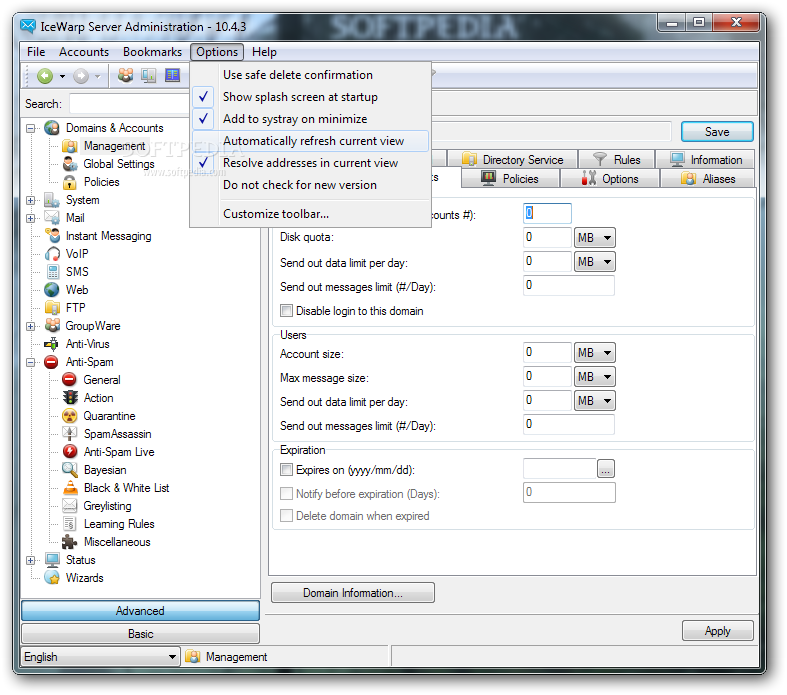Click the Advanced view button

(x=140, y=611)
